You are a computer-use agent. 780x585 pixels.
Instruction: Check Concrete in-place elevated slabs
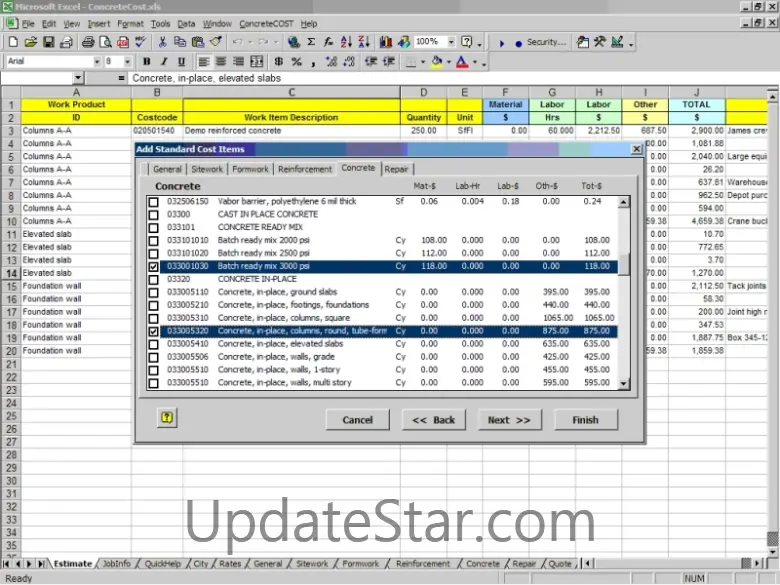[x=154, y=344]
